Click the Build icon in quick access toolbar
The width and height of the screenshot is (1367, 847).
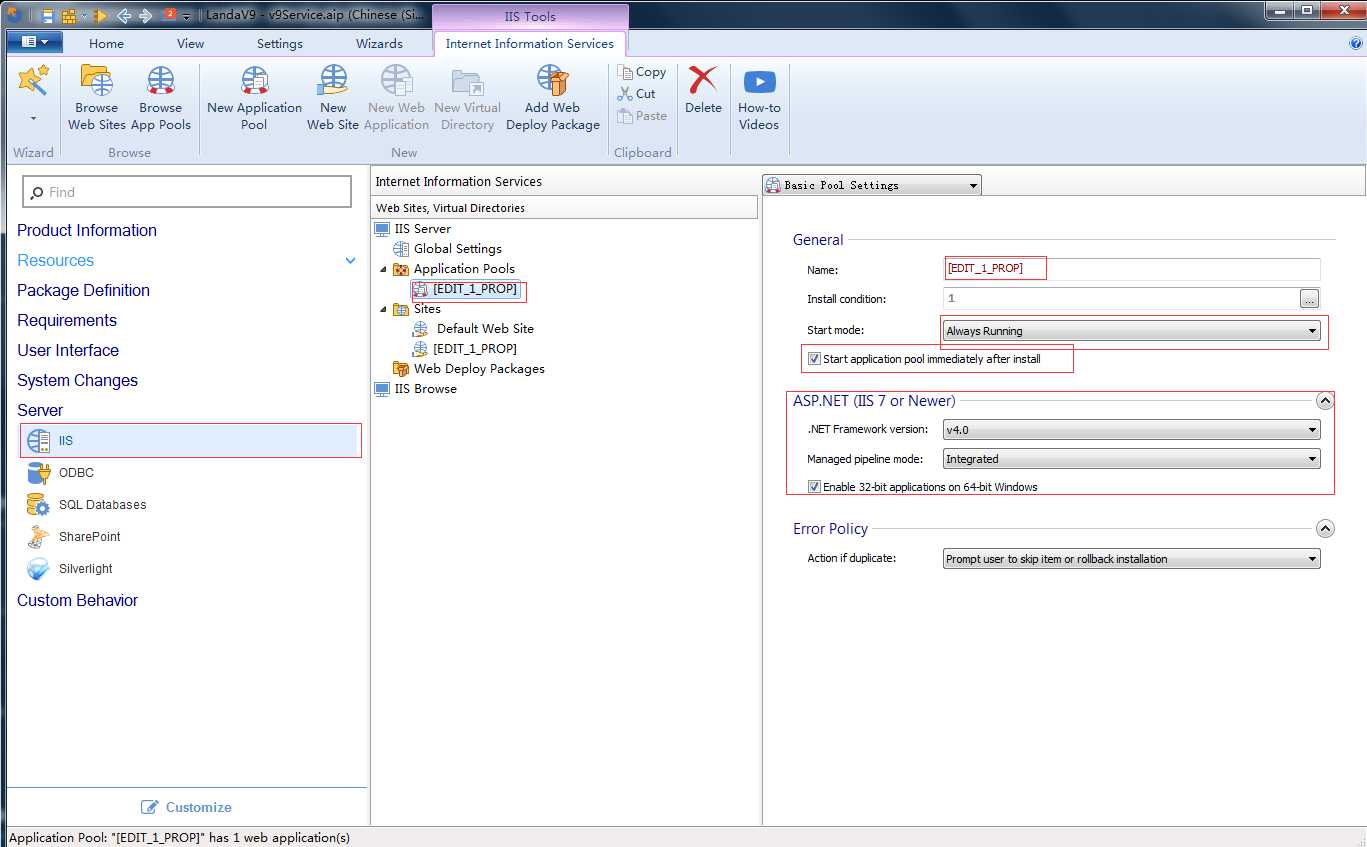69,15
